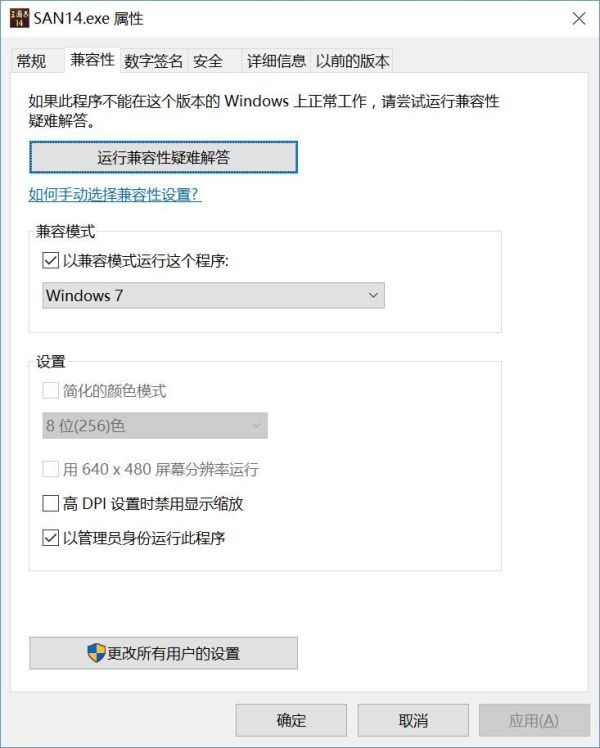
Task: Select the 安全 tab
Action: [x=208, y=61]
